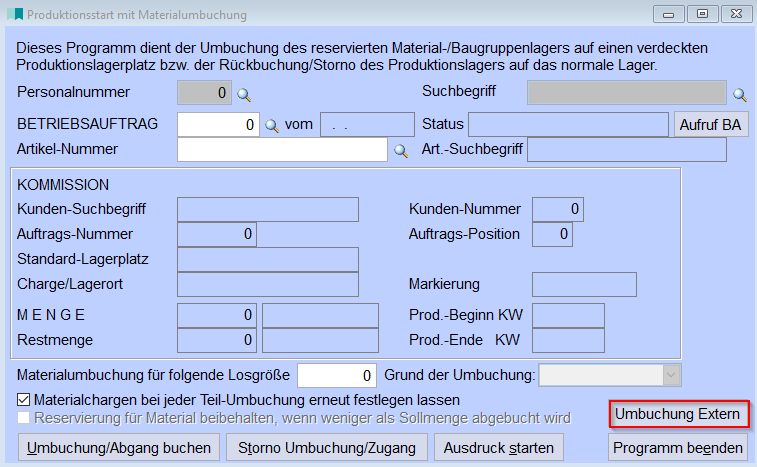Click the Standard-Lagerplatz field
Image resolution: width=757 pixels, height=467 pixels.
point(267,260)
